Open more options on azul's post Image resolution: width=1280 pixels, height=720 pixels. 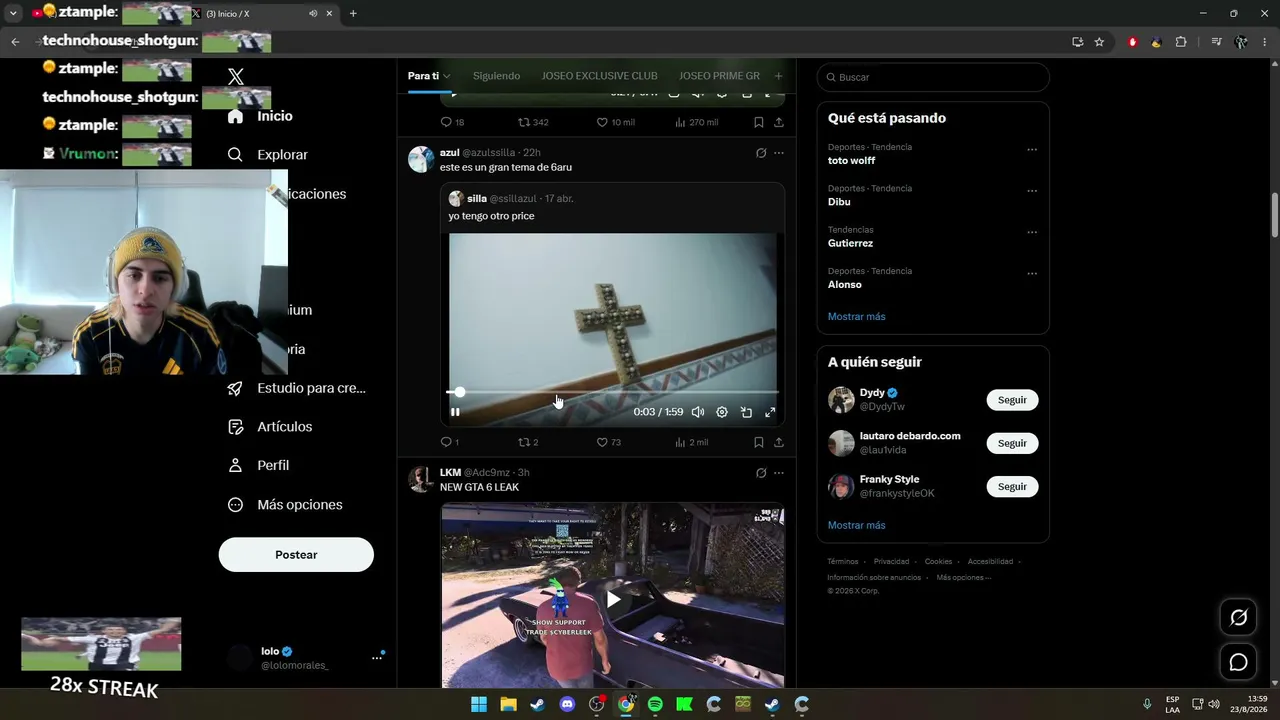tap(779, 153)
